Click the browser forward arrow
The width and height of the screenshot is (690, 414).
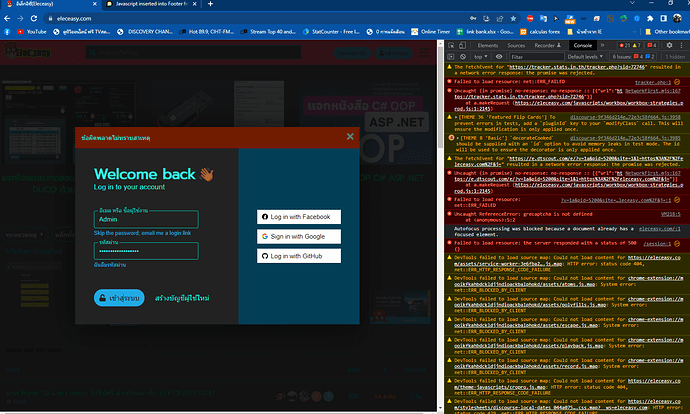(x=20, y=18)
